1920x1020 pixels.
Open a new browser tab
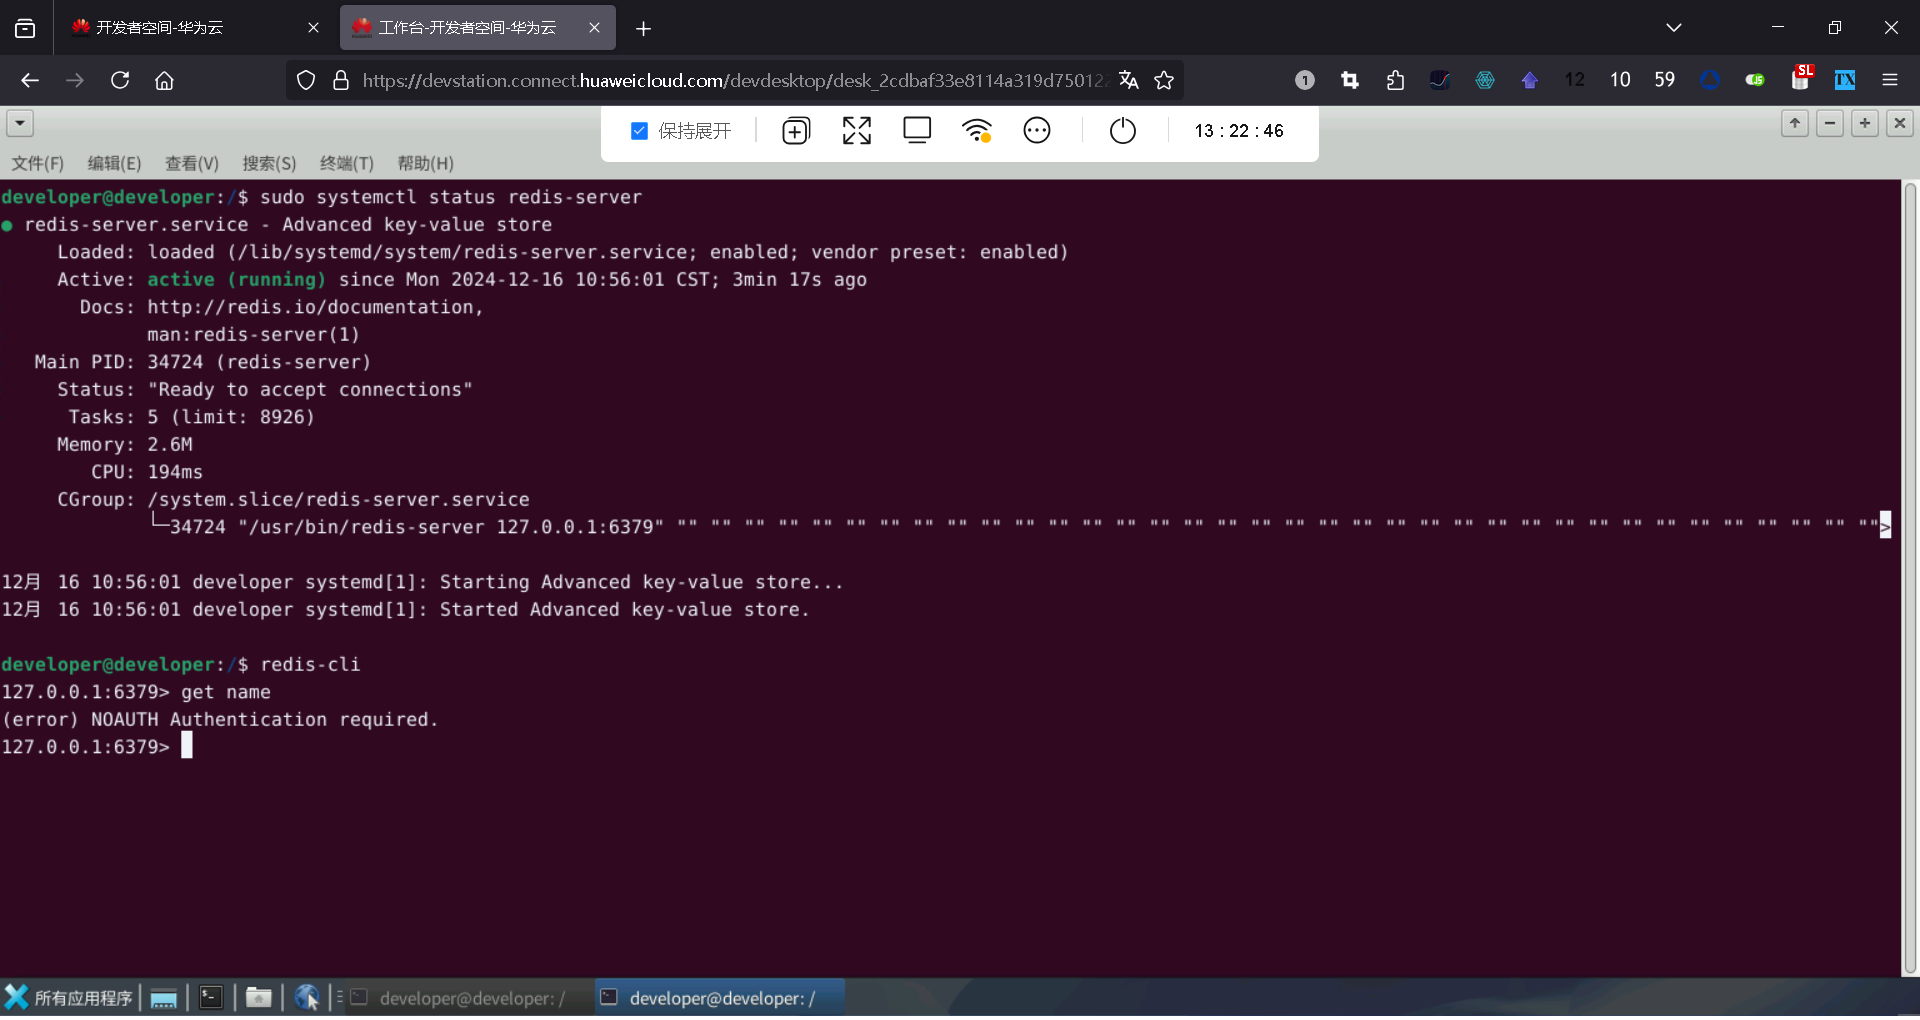point(644,29)
